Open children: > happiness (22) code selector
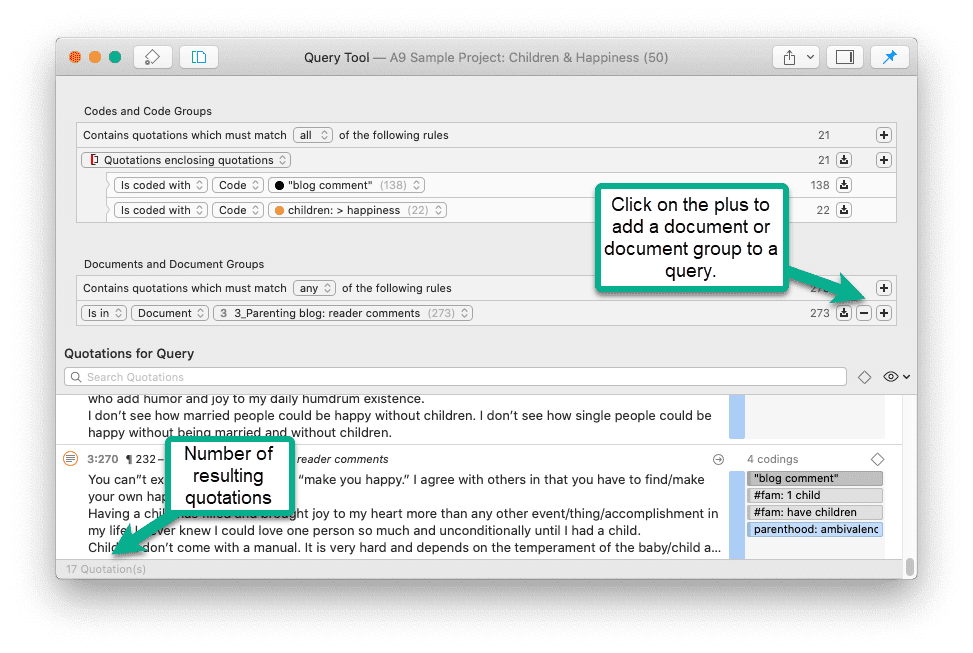 coord(357,210)
